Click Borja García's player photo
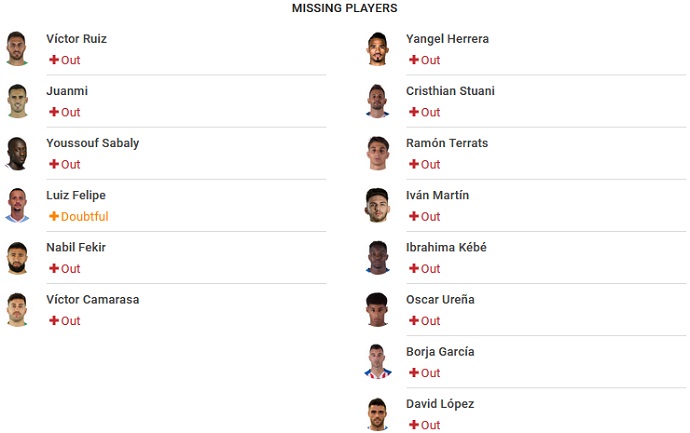 [377, 362]
